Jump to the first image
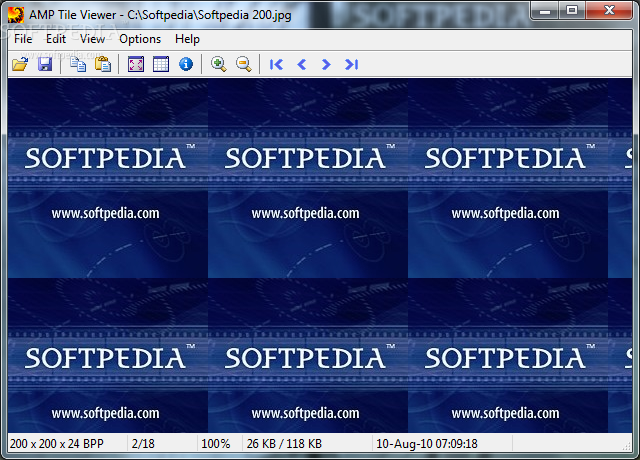The height and width of the screenshot is (460, 640). 276,64
